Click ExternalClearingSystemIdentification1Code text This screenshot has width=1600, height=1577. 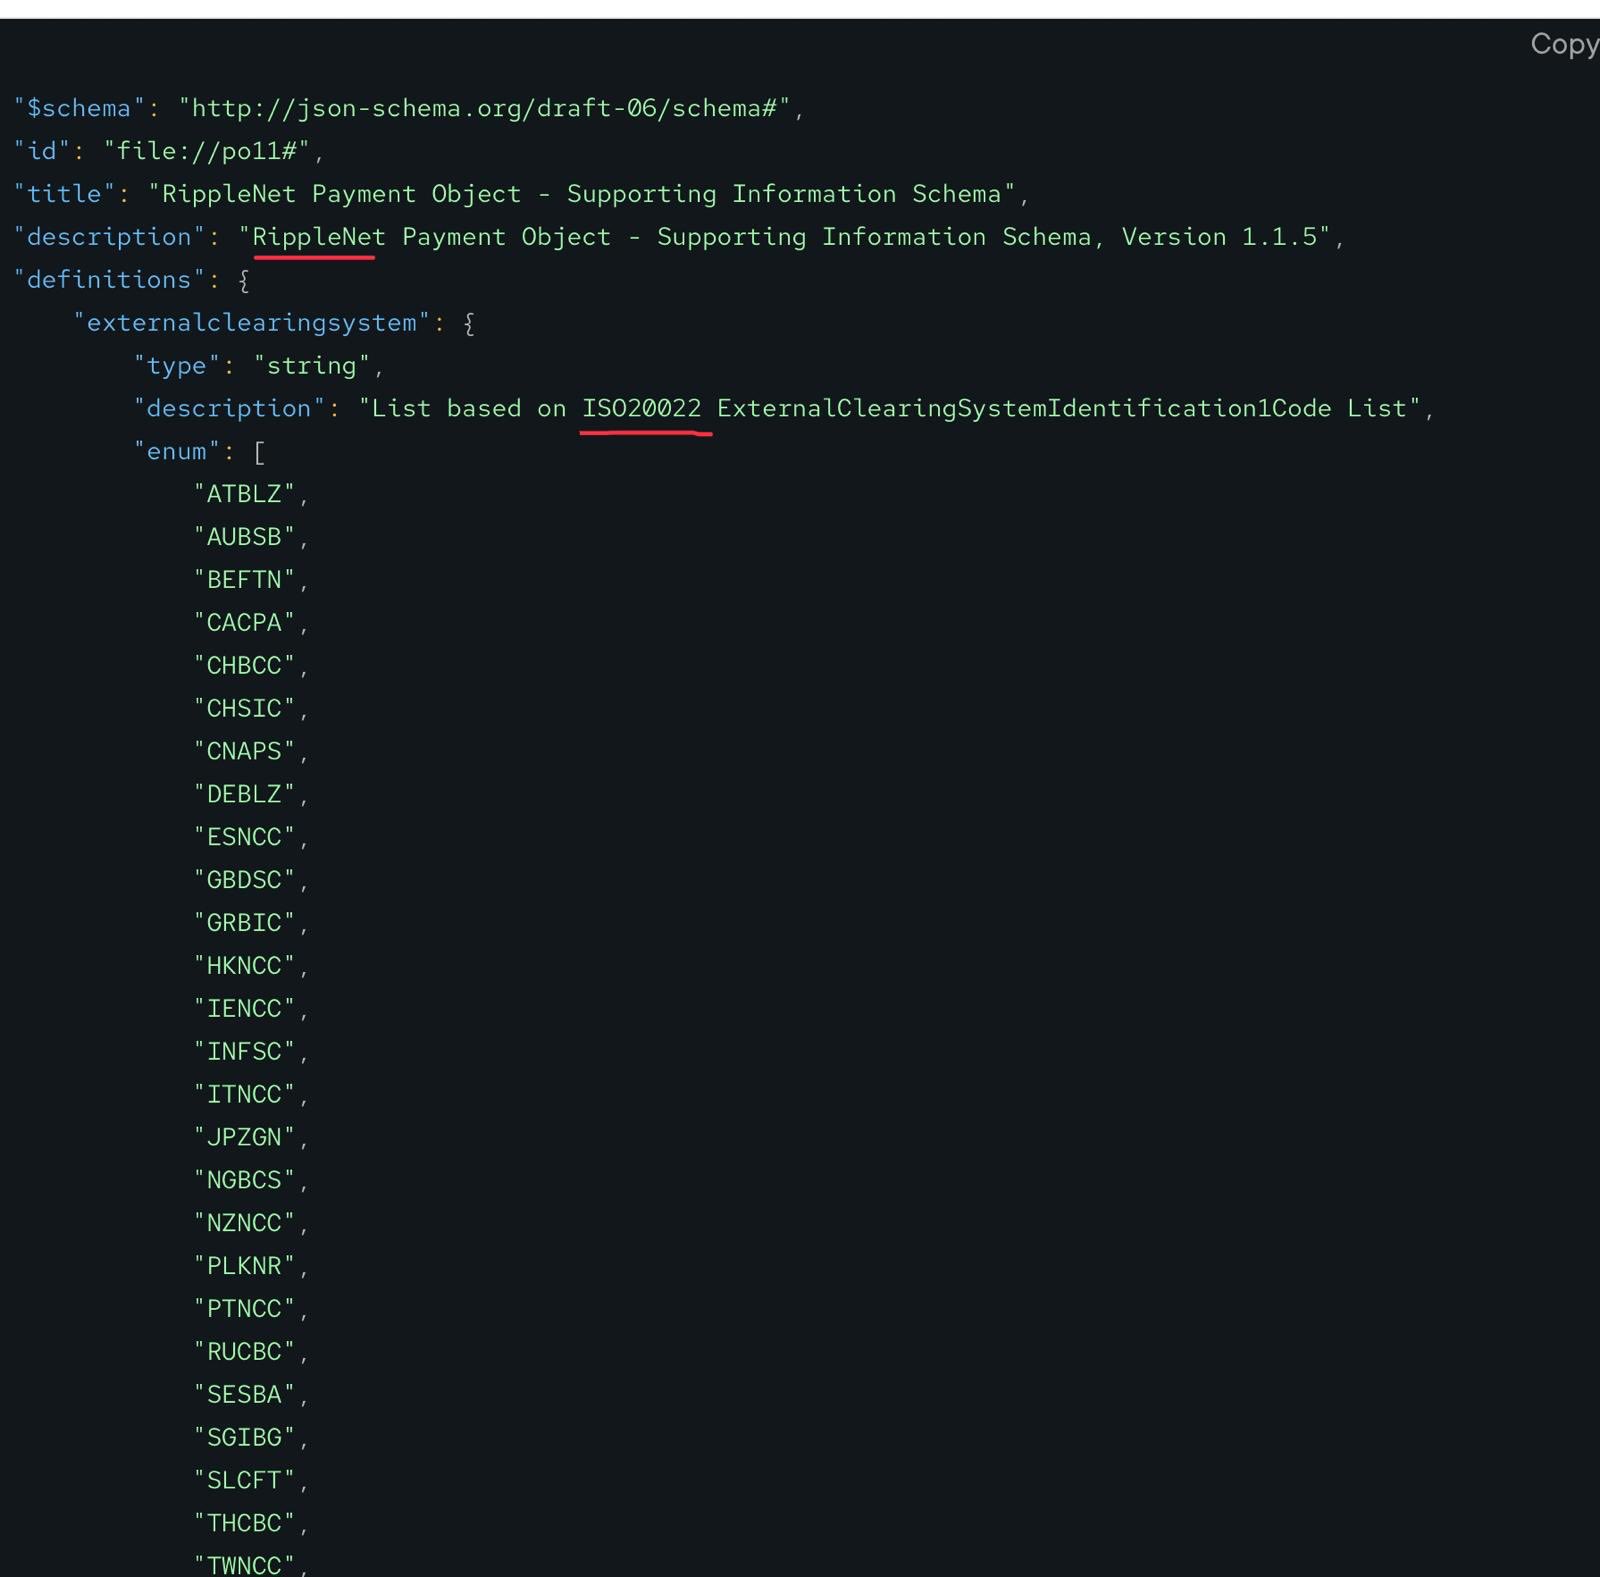pos(1024,409)
